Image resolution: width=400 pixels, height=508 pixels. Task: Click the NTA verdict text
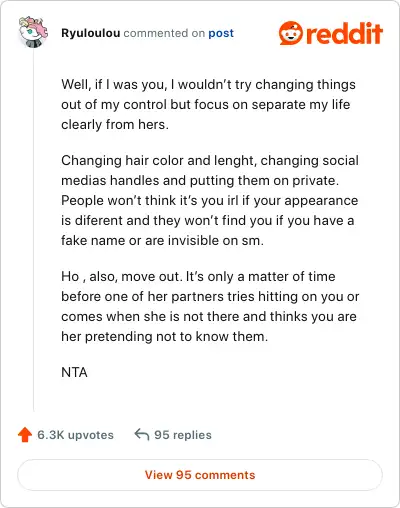[x=74, y=372]
